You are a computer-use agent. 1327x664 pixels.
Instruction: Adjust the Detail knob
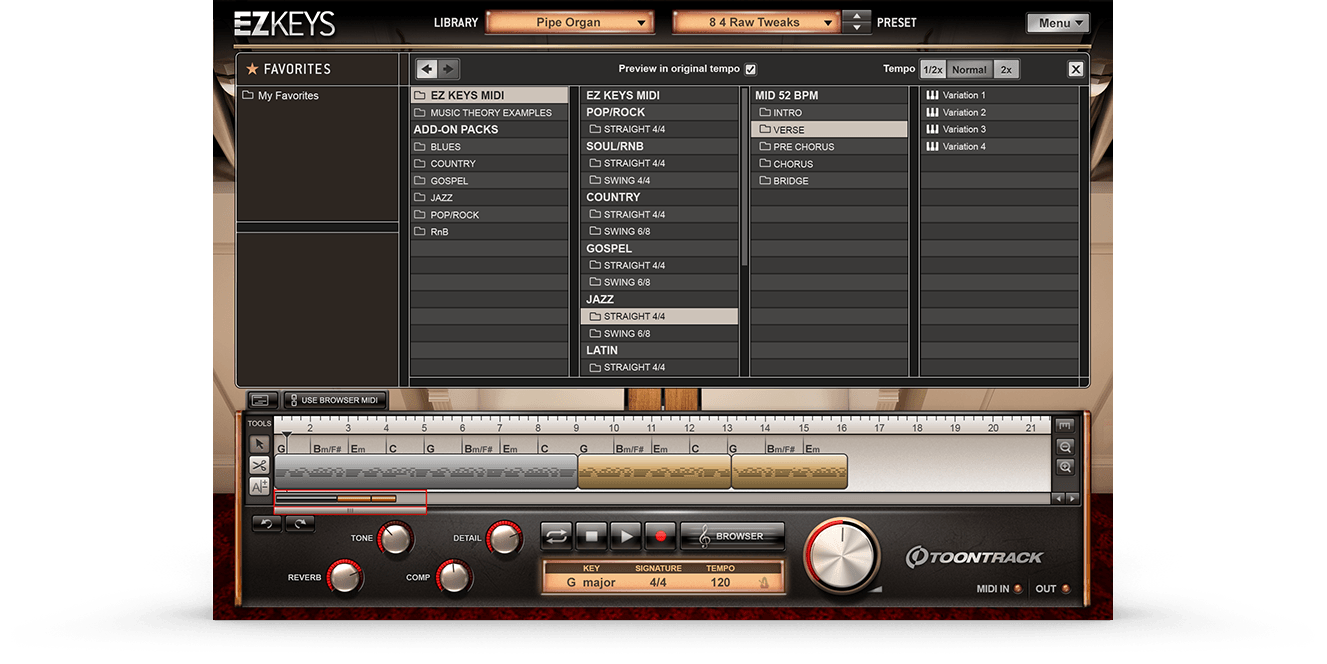tap(504, 538)
